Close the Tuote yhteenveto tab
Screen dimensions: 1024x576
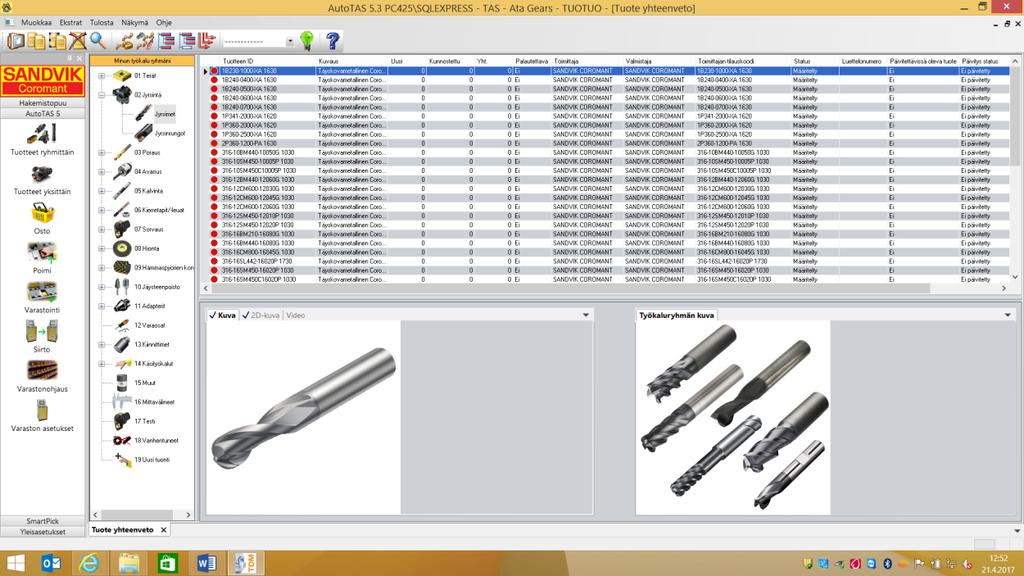(163, 530)
